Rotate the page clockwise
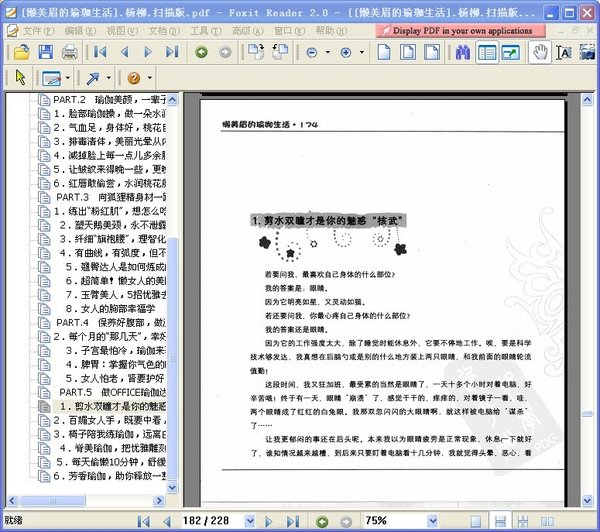Screen dimensions: 600x532 256,52
